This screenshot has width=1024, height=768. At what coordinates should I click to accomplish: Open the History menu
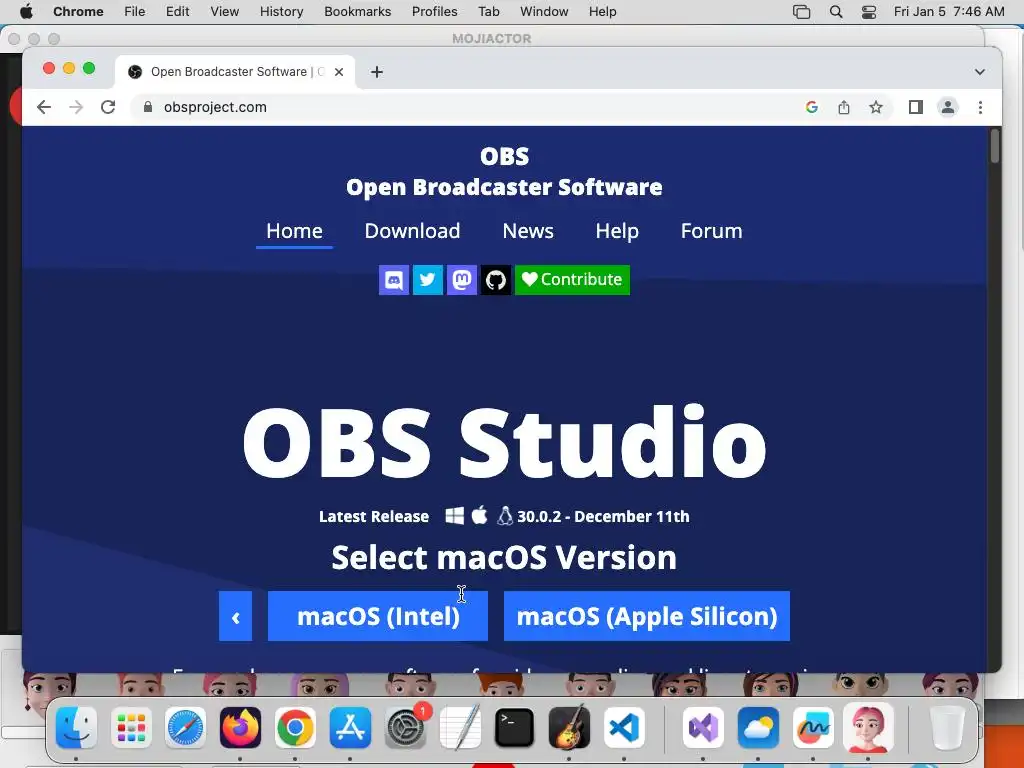click(281, 11)
